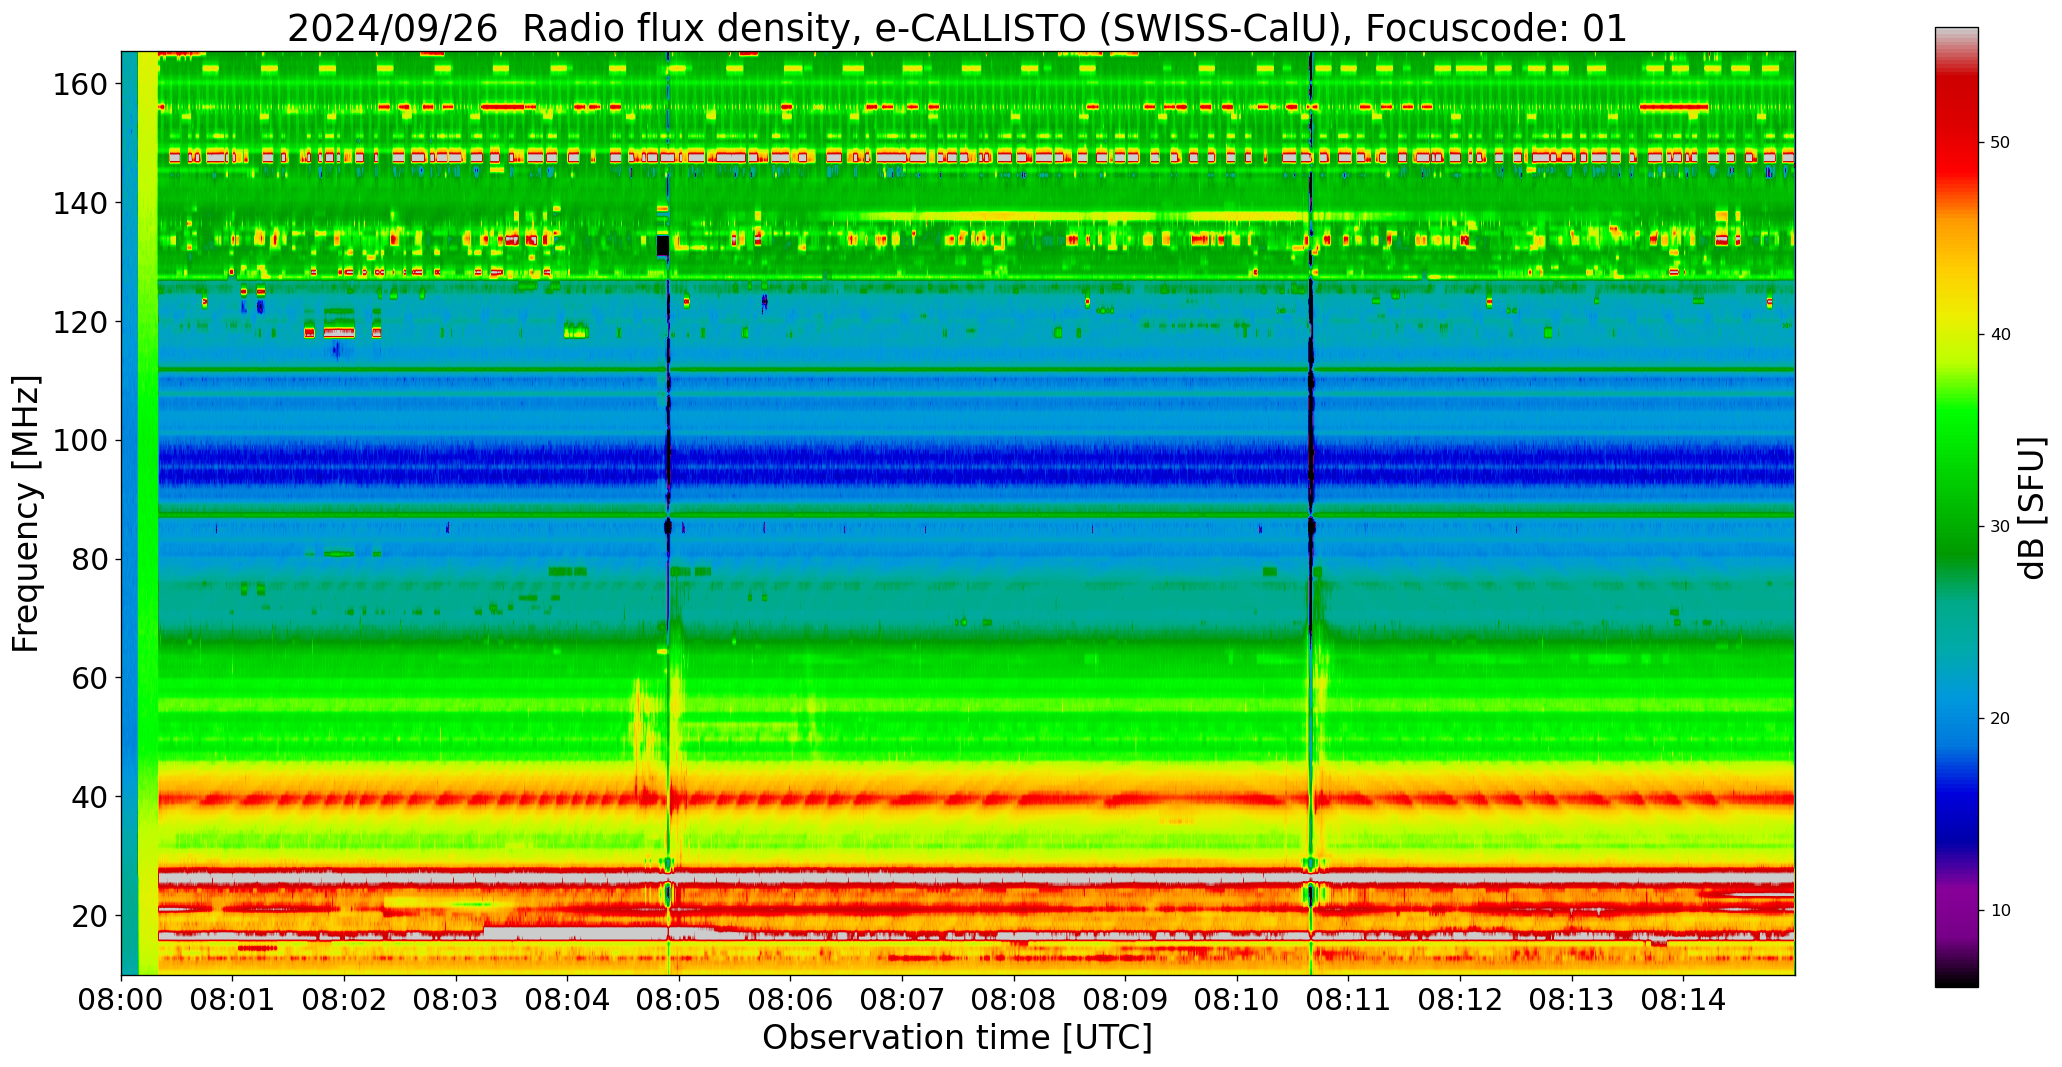Click the 08:10 time tick label

(x=1237, y=1001)
